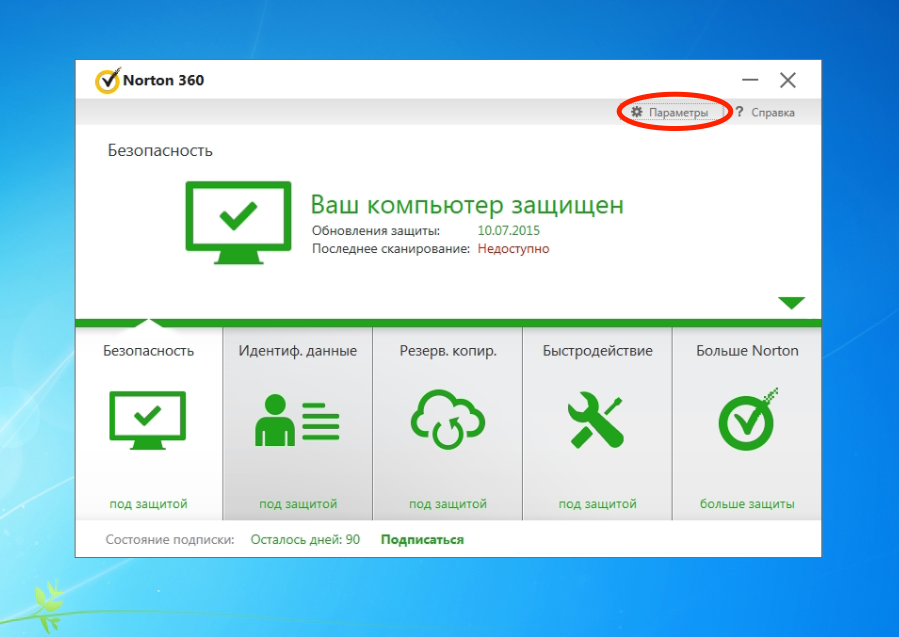899x637 pixels.
Task: Expand details with the green down arrow
Action: pyautogui.click(x=791, y=303)
